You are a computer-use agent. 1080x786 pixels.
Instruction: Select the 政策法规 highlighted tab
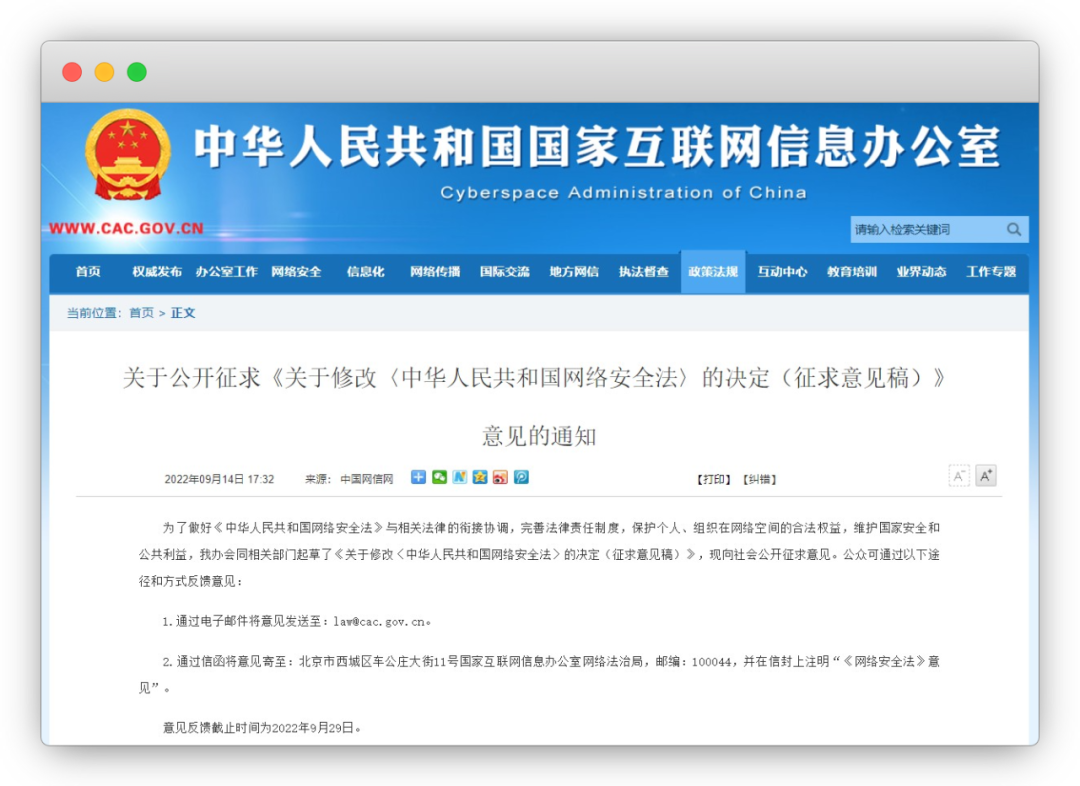pyautogui.click(x=712, y=271)
